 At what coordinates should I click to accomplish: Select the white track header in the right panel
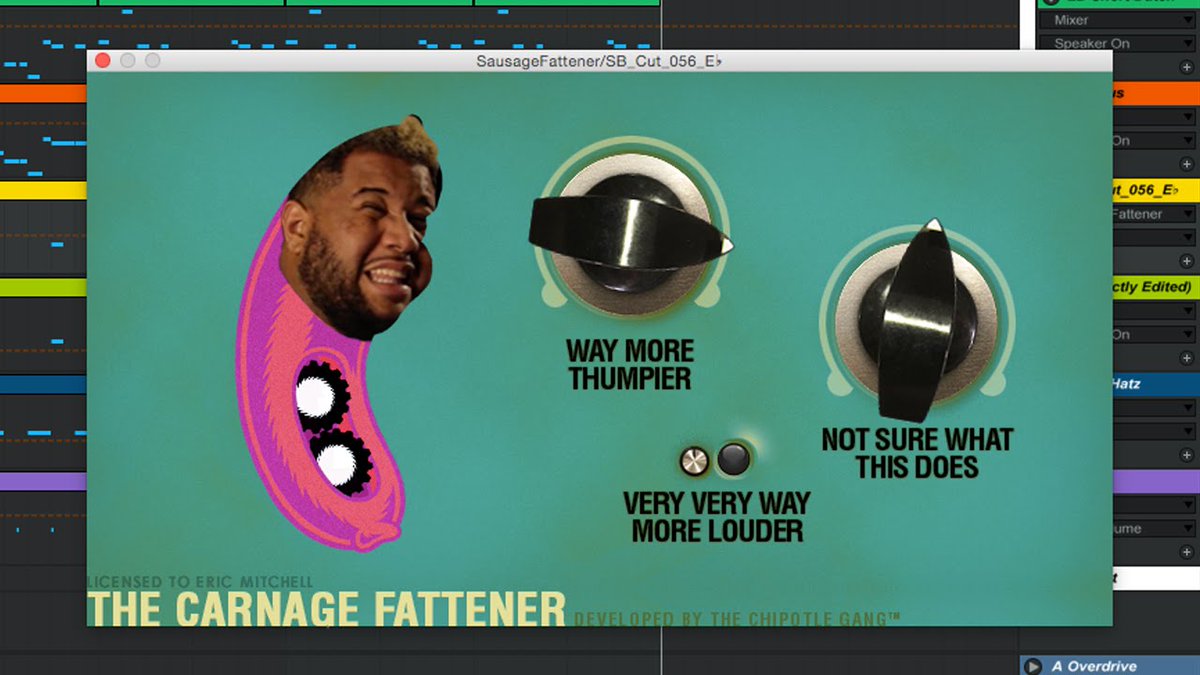coord(1156,578)
